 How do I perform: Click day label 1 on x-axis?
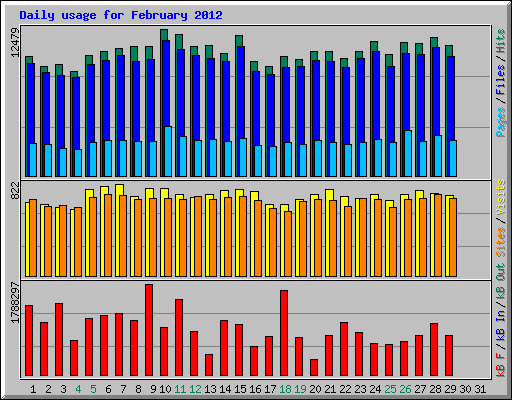33,389
